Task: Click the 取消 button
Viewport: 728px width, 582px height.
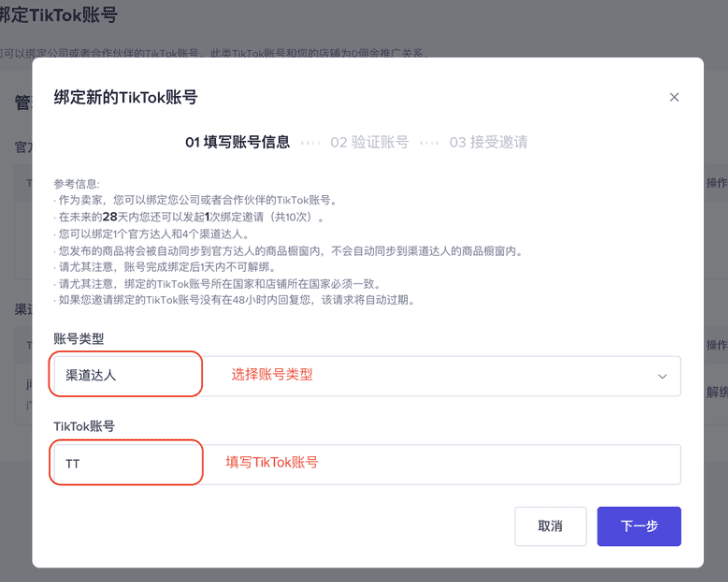Action: [x=550, y=526]
